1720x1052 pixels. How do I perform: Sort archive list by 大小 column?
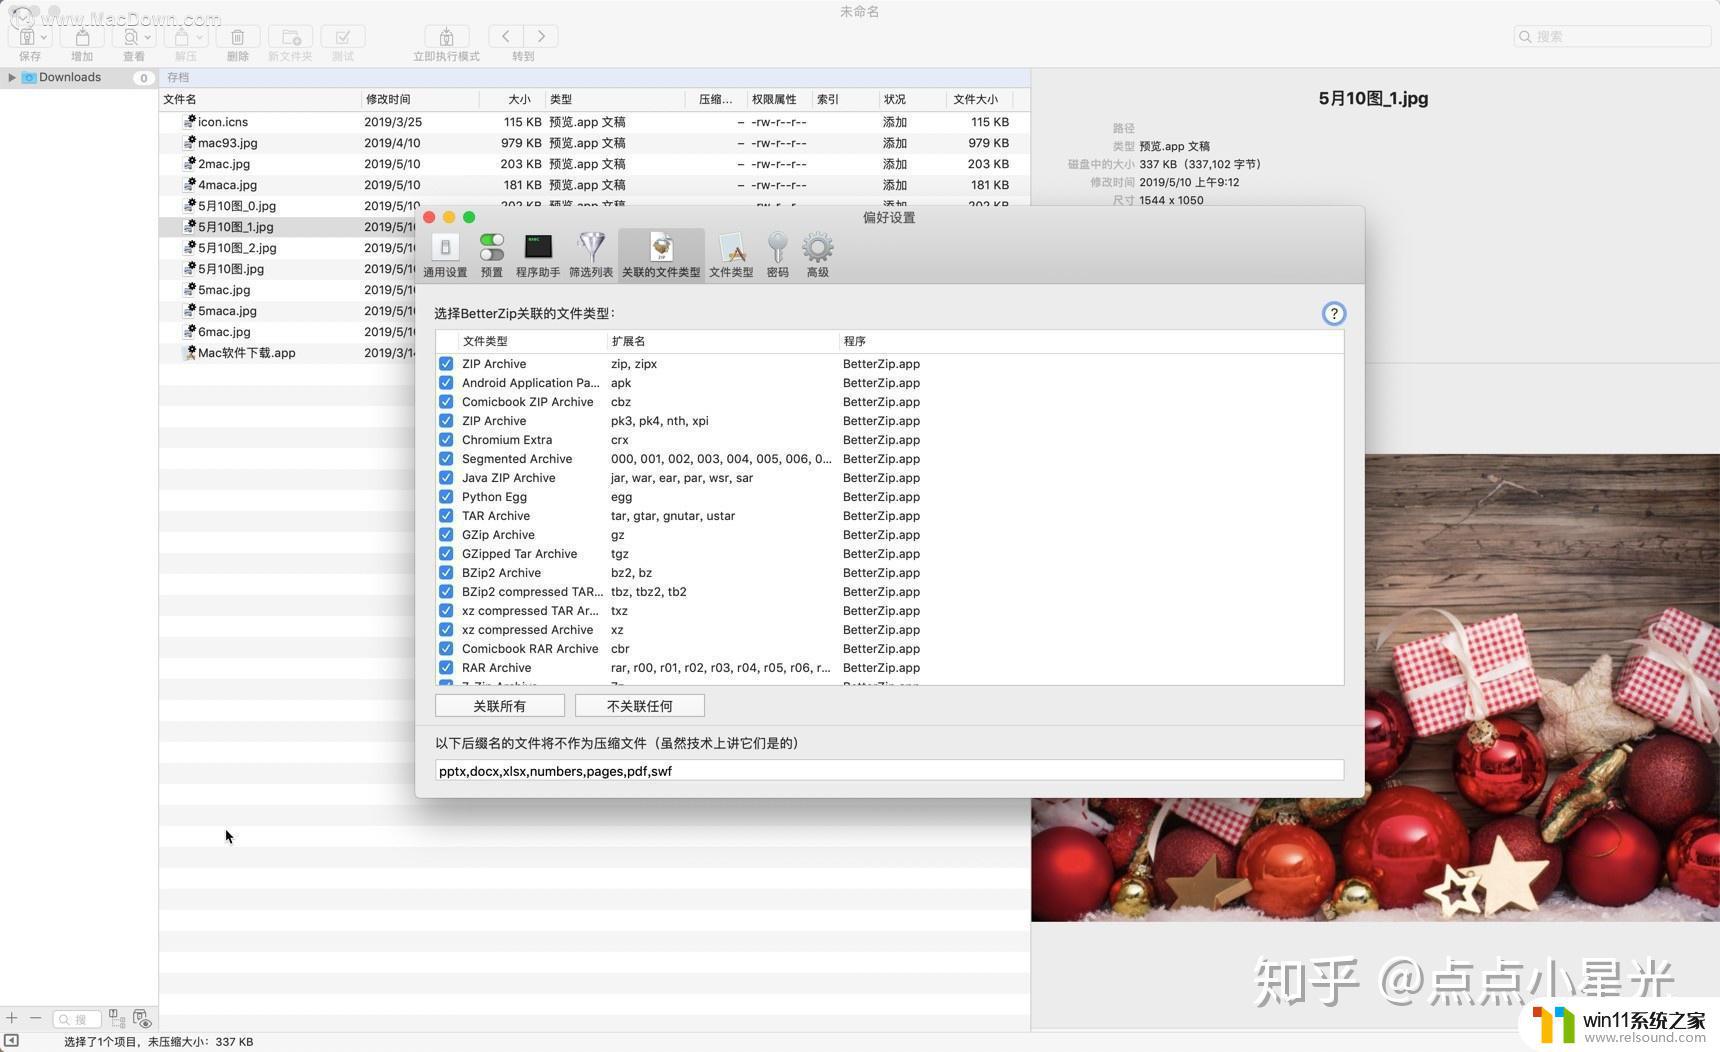click(x=512, y=99)
